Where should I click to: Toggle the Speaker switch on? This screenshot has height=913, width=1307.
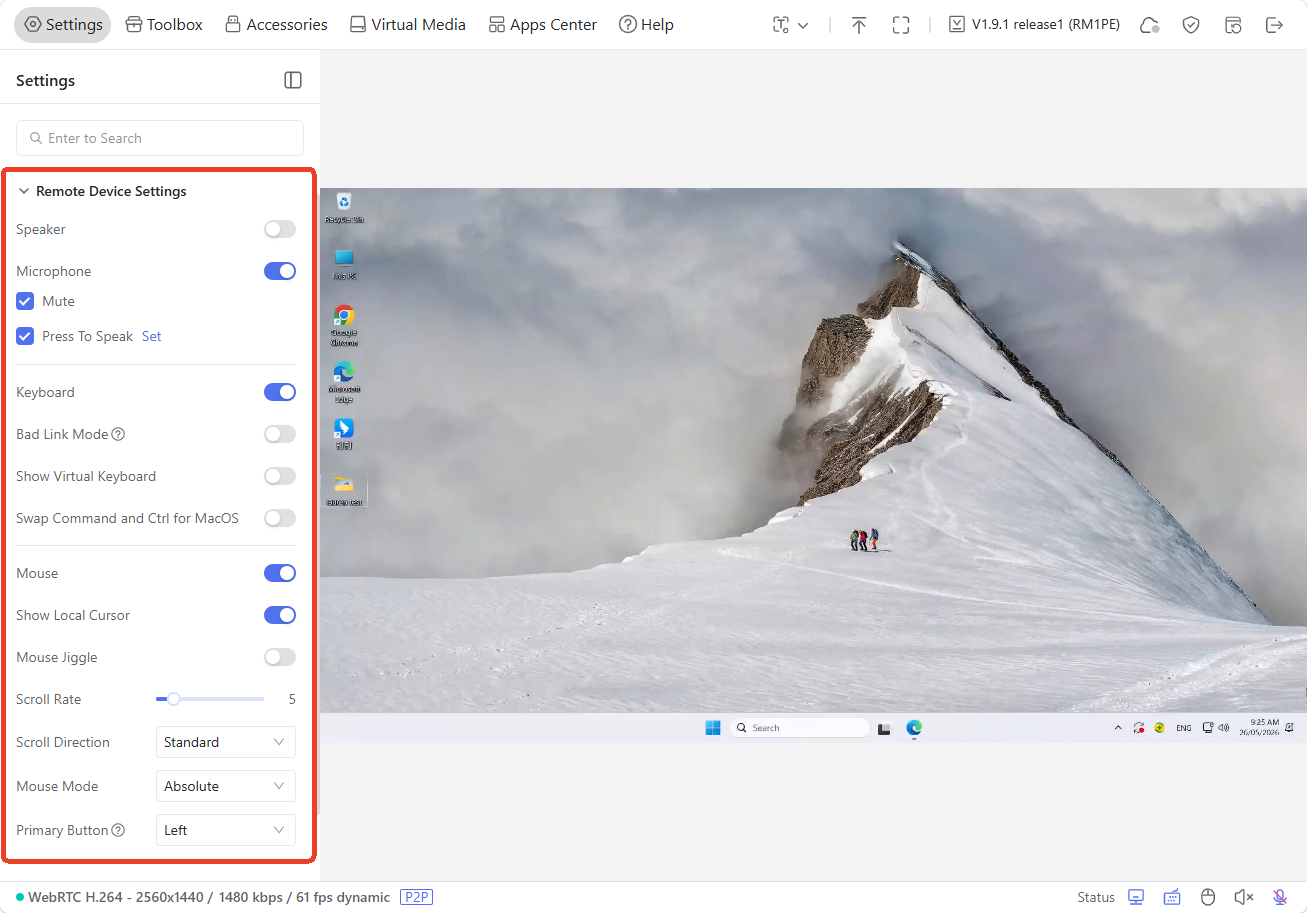coord(280,229)
